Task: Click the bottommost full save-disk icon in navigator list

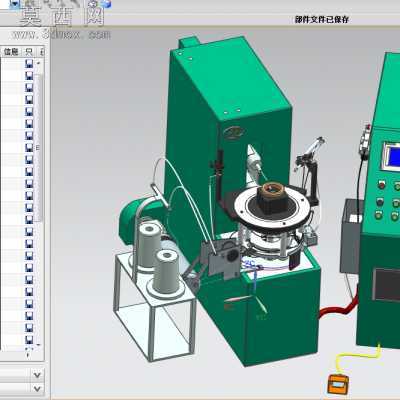Action: pos(29,340)
